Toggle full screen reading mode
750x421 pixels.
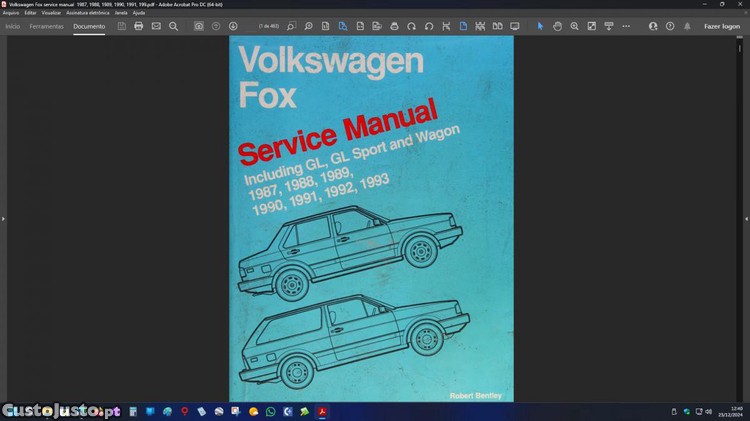point(515,26)
